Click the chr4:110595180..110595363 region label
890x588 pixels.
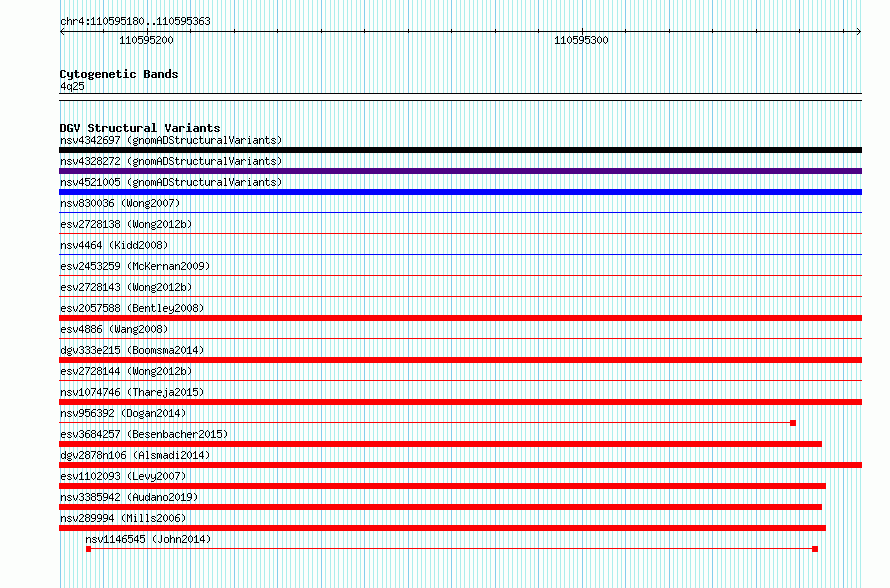135,21
